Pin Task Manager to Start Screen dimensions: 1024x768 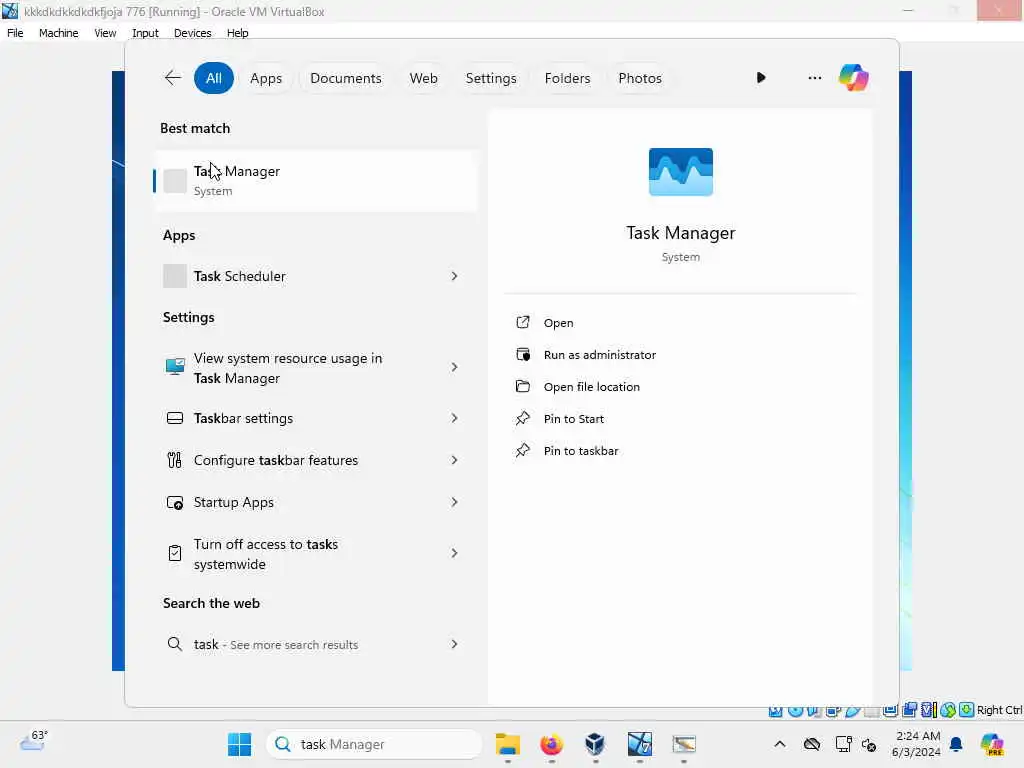(573, 419)
